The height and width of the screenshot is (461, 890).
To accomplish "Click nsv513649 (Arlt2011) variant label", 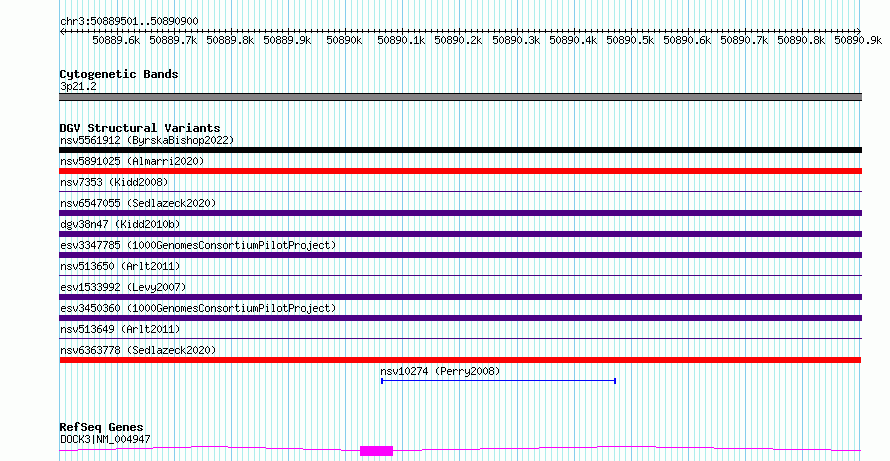I will coord(120,329).
